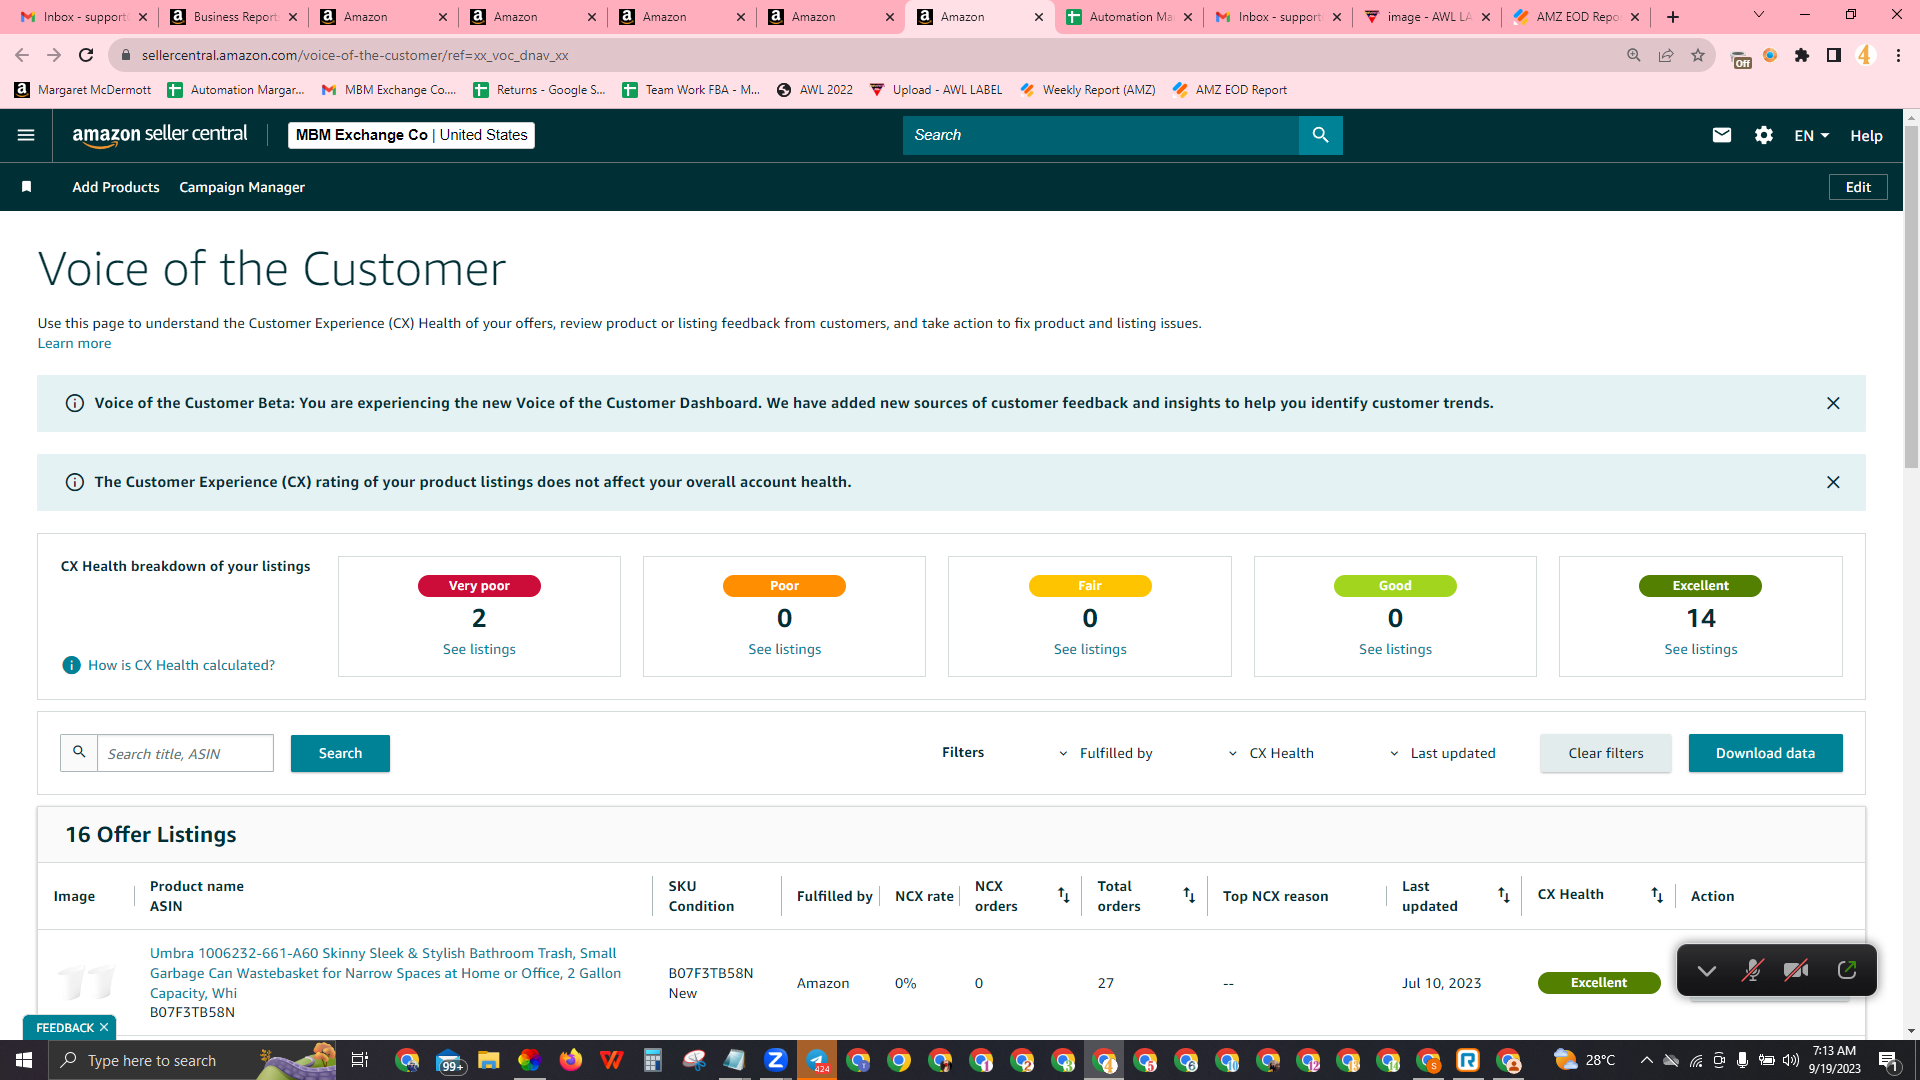Click the info icon beside How is CX Health calculated
The image size is (1920, 1080).
coord(71,665)
